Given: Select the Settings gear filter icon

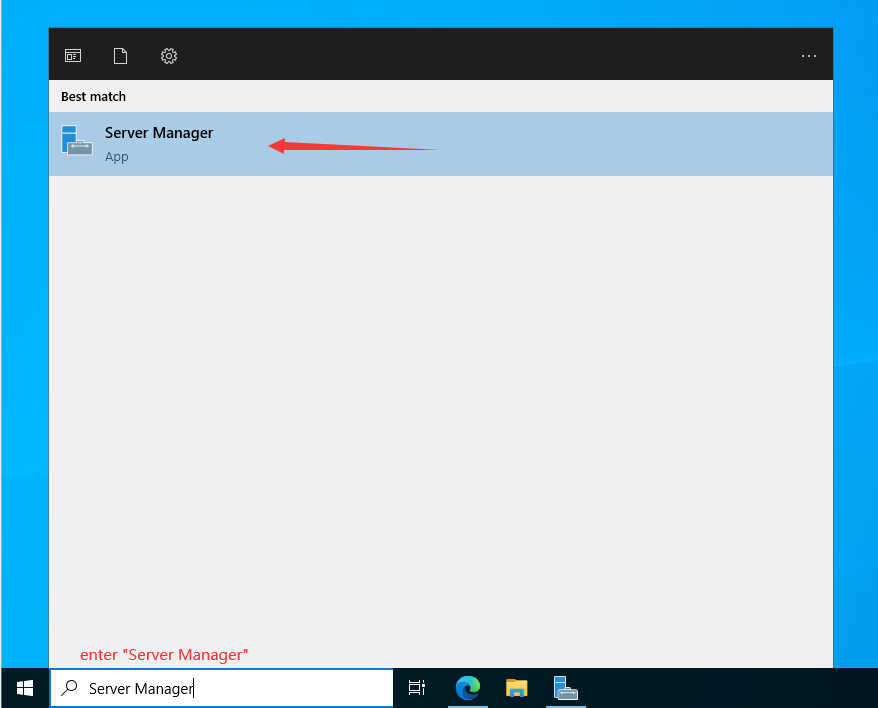Looking at the screenshot, I should click(169, 56).
